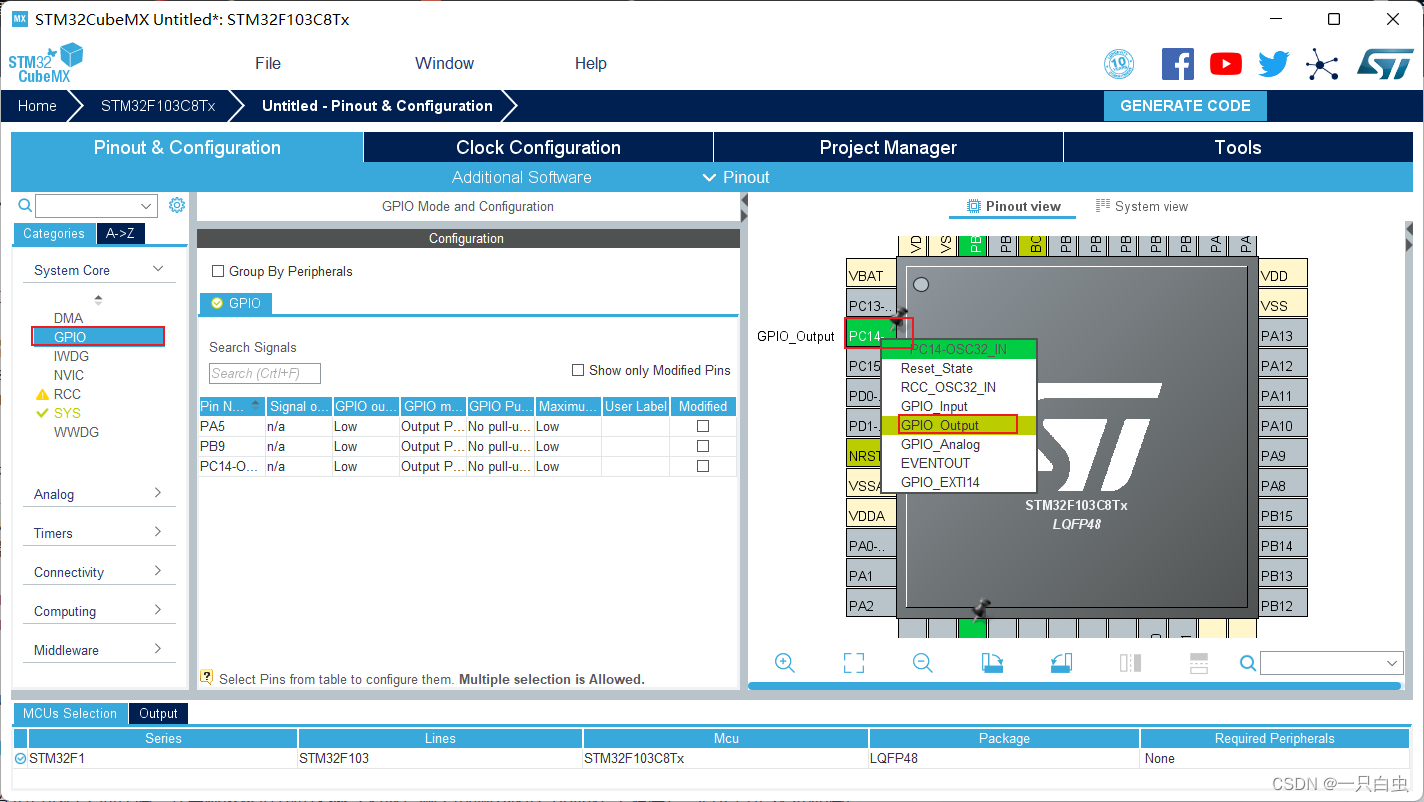Click the zoom out icon in the pinout toolbar
The image size is (1424, 802).
(x=922, y=662)
